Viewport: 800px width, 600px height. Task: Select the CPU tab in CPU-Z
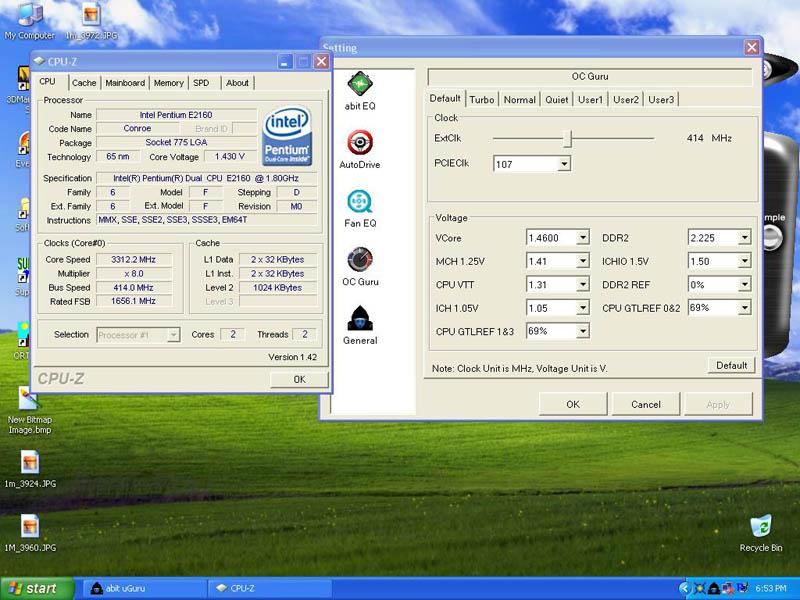[x=47, y=82]
